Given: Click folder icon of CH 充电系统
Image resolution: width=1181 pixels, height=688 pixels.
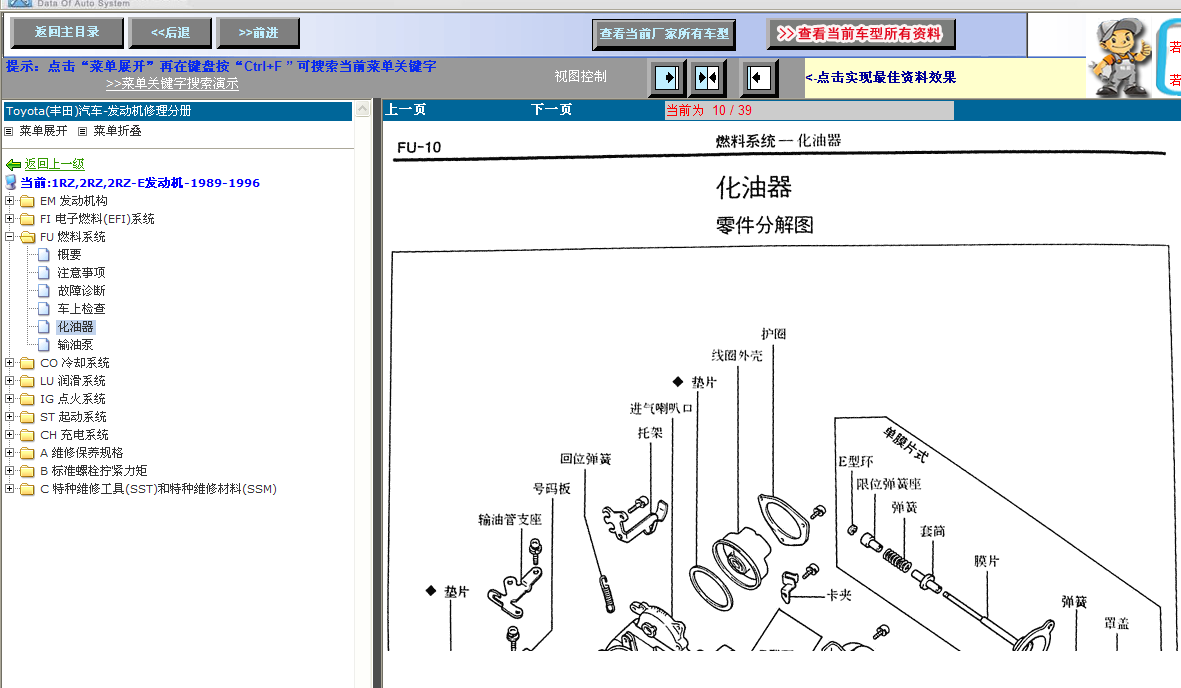Looking at the screenshot, I should pos(27,436).
